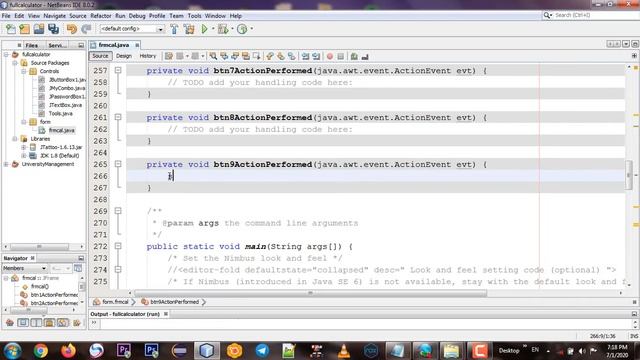Open the Navigator Members dropdown
The width and height of the screenshot is (640, 360).
24,268
